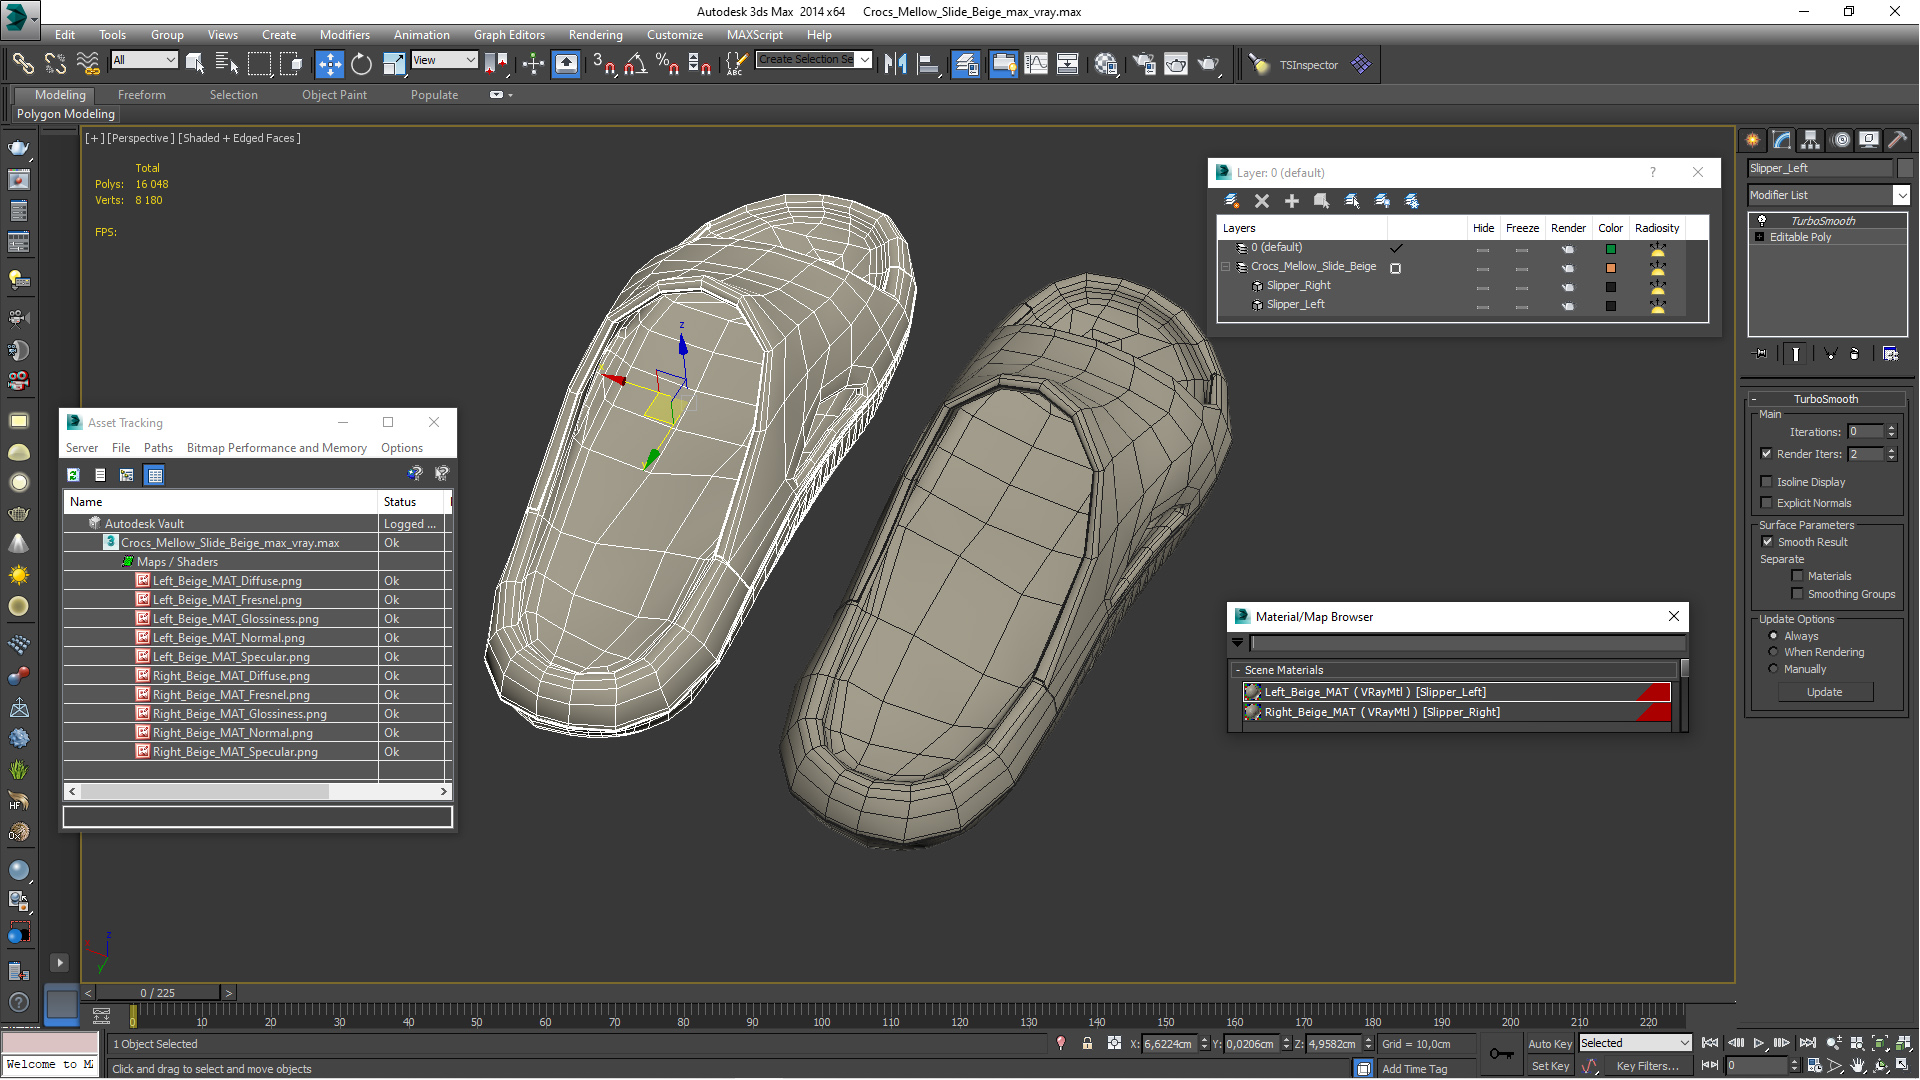Enable Separate by Smoothing Groups checkbox
Viewport: 1920px width, 1080px height.
(1797, 594)
